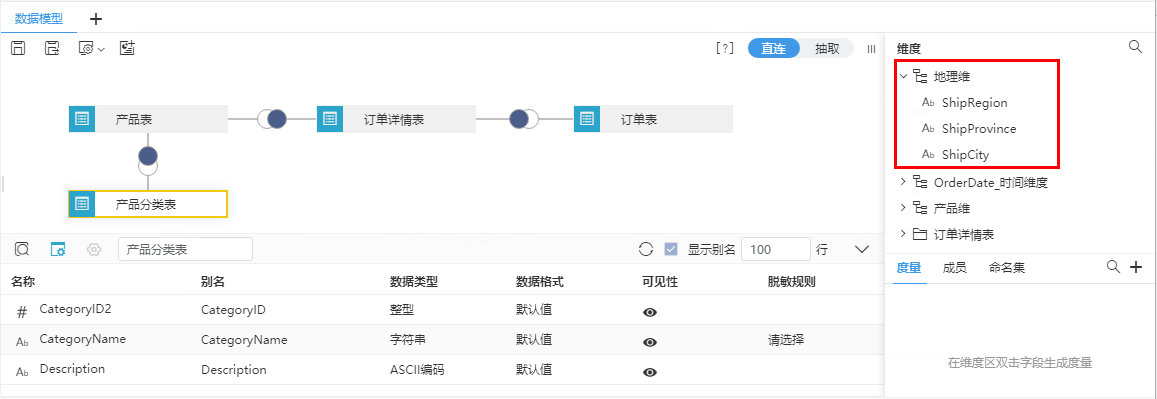The width and height of the screenshot is (1157, 399).
Task: Click the refresh data icon beside 显示别名
Action: pos(646,249)
